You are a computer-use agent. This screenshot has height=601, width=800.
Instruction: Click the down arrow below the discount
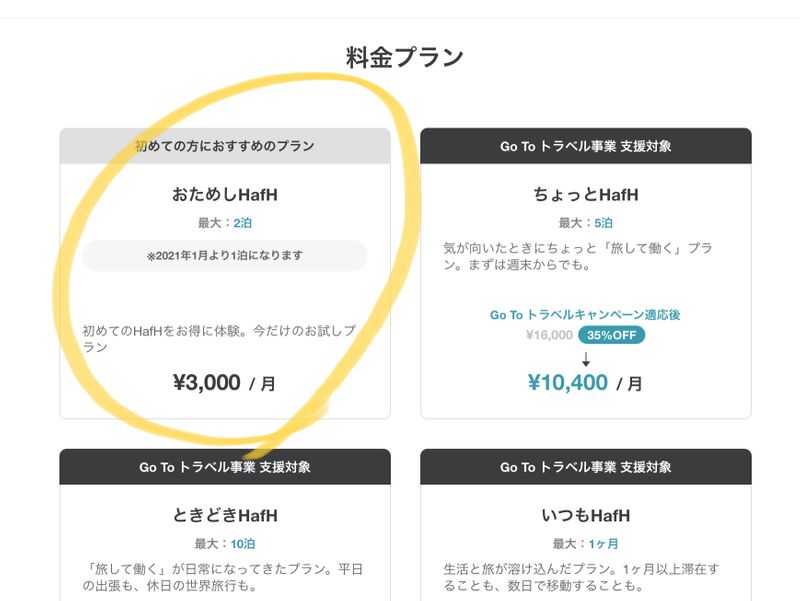tap(586, 358)
